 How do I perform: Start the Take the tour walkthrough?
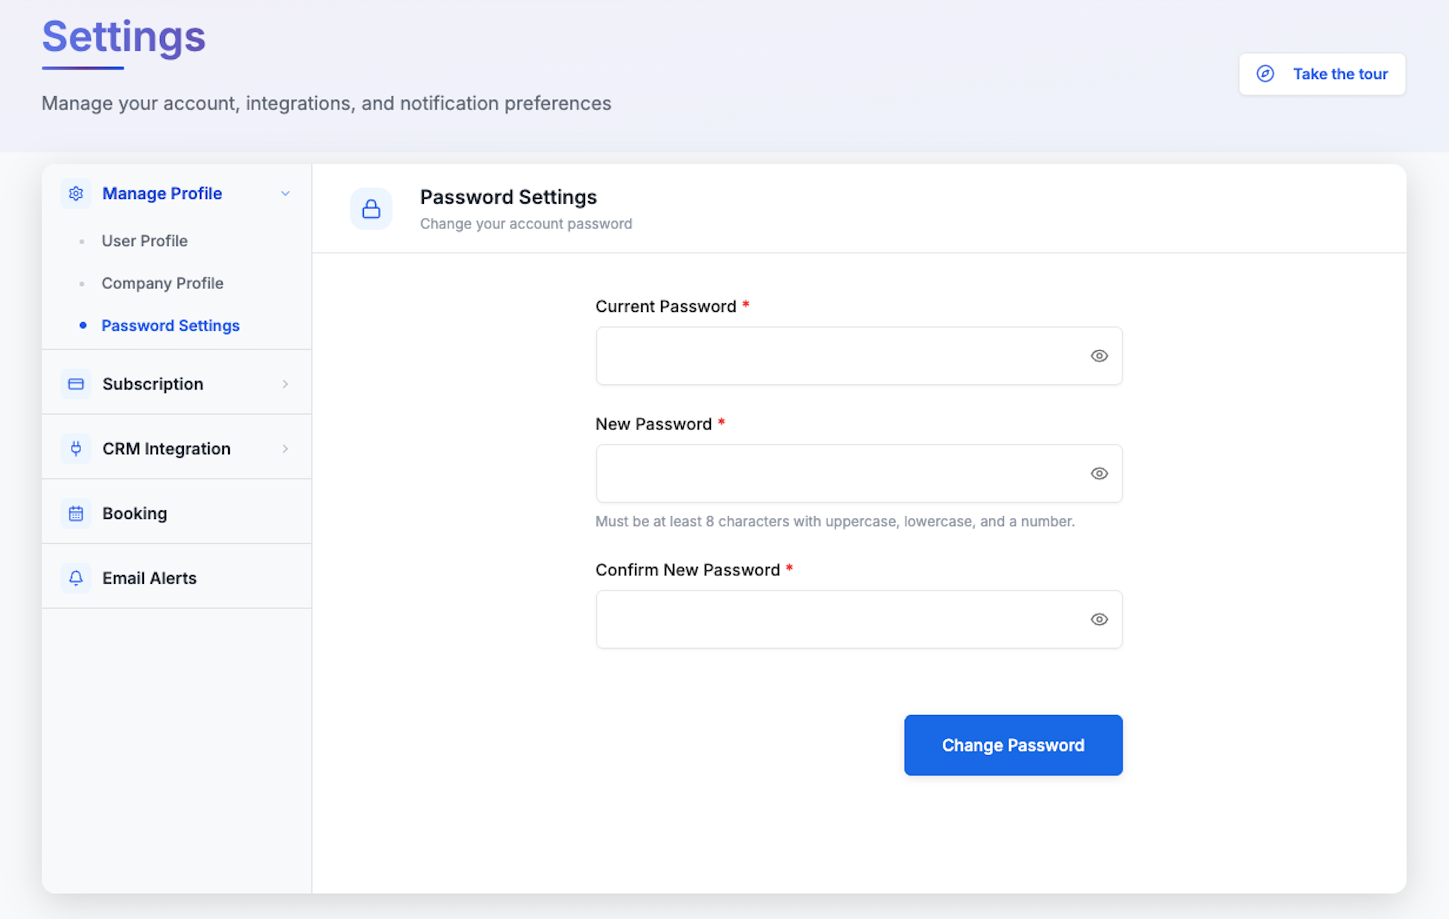click(x=1322, y=74)
